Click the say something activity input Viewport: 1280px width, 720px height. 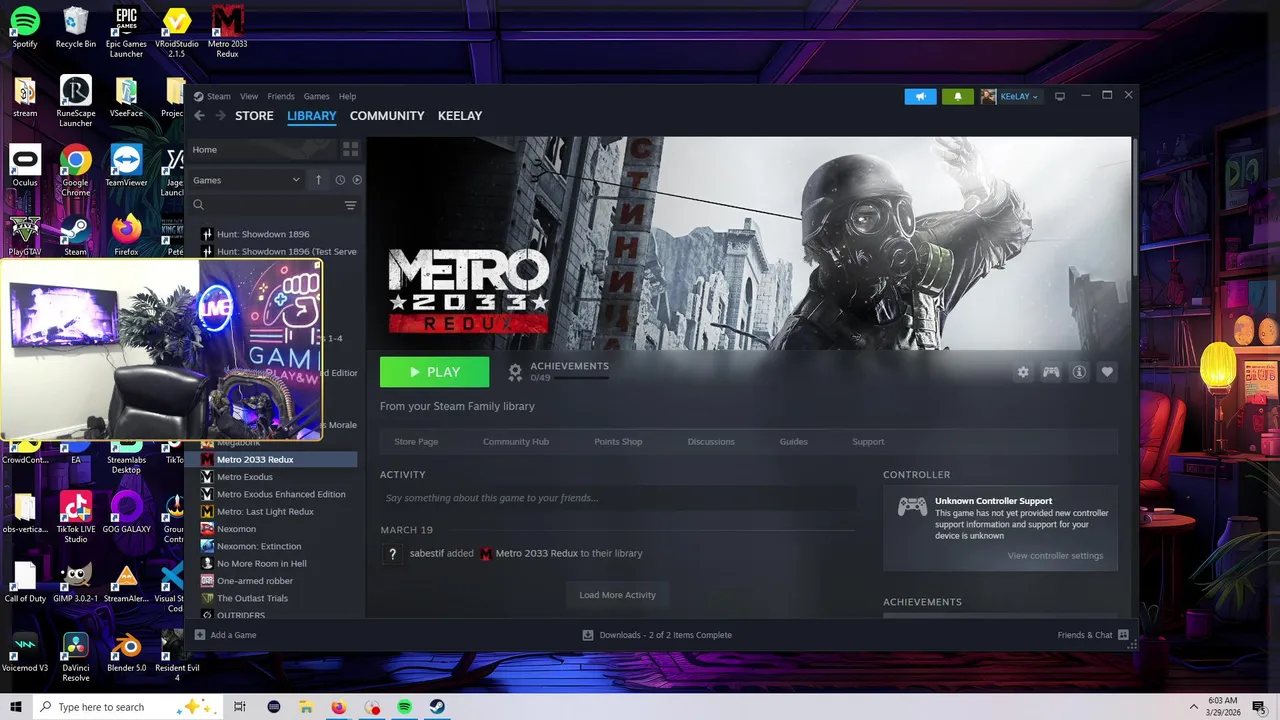coord(618,498)
